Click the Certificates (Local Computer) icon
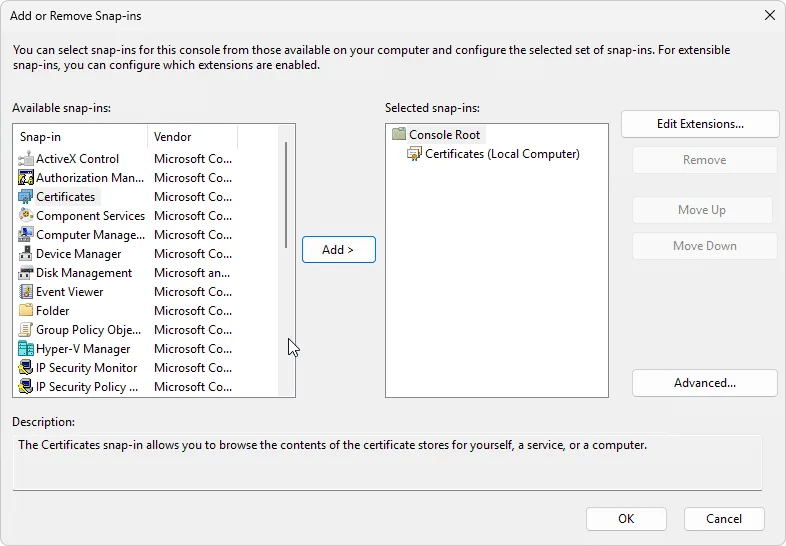The height and width of the screenshot is (546, 786). coord(415,153)
